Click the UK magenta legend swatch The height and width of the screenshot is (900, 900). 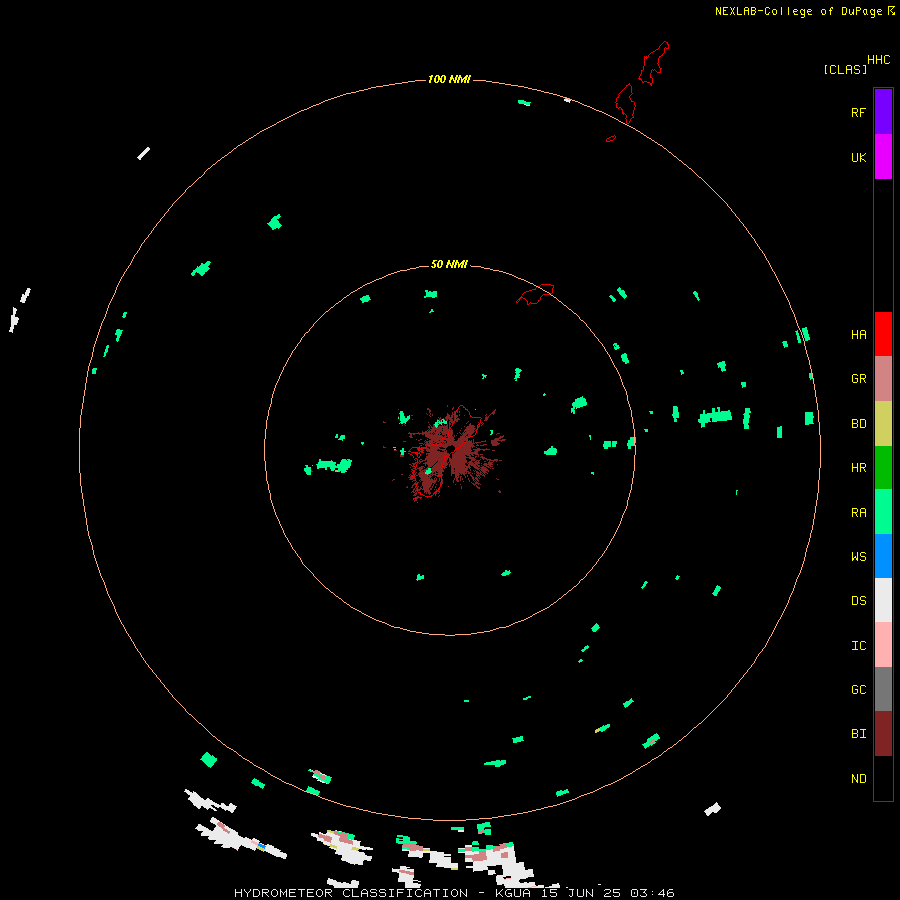click(883, 157)
